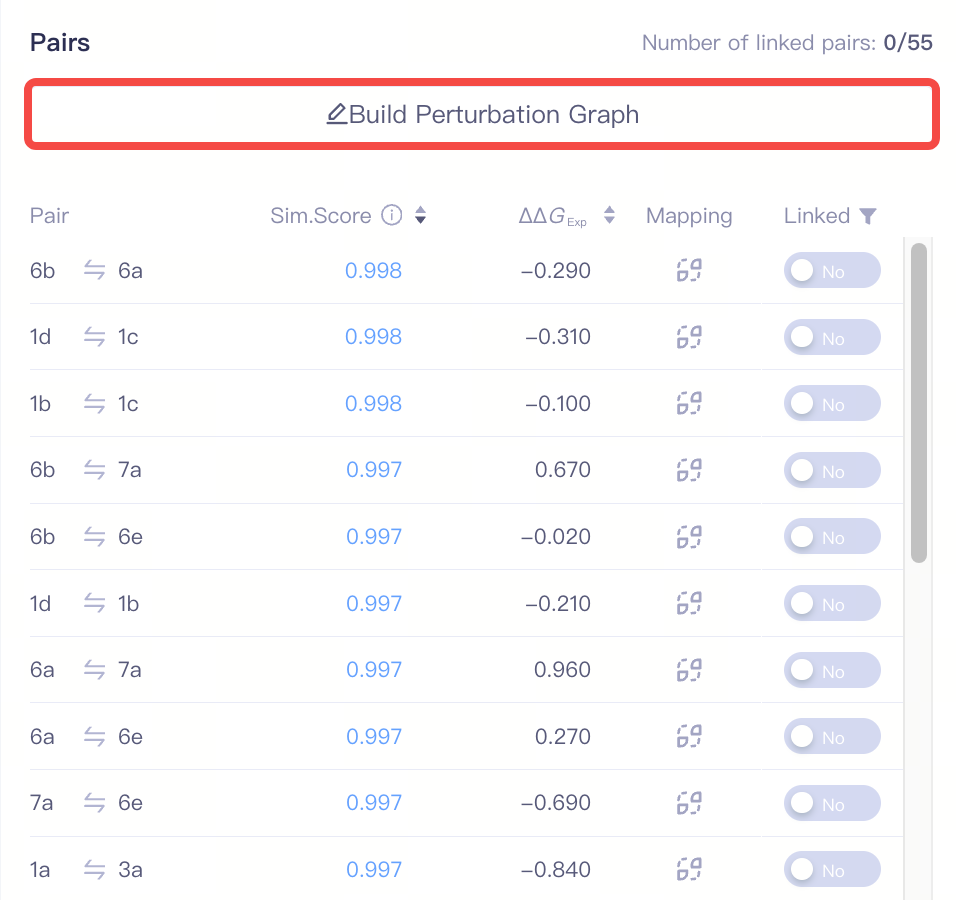956x900 pixels.
Task: Open mapping icon for pair 1a–3a
Action: pos(689,870)
